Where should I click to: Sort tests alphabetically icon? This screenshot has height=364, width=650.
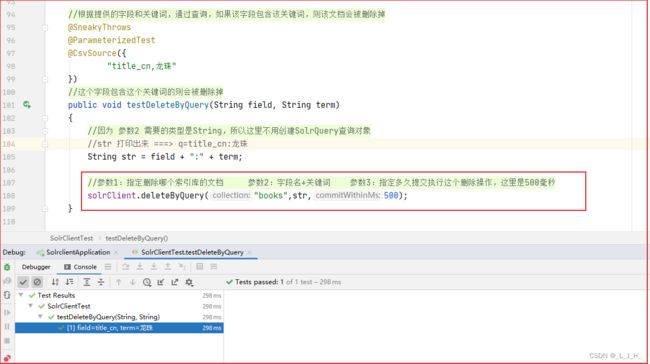(55, 282)
